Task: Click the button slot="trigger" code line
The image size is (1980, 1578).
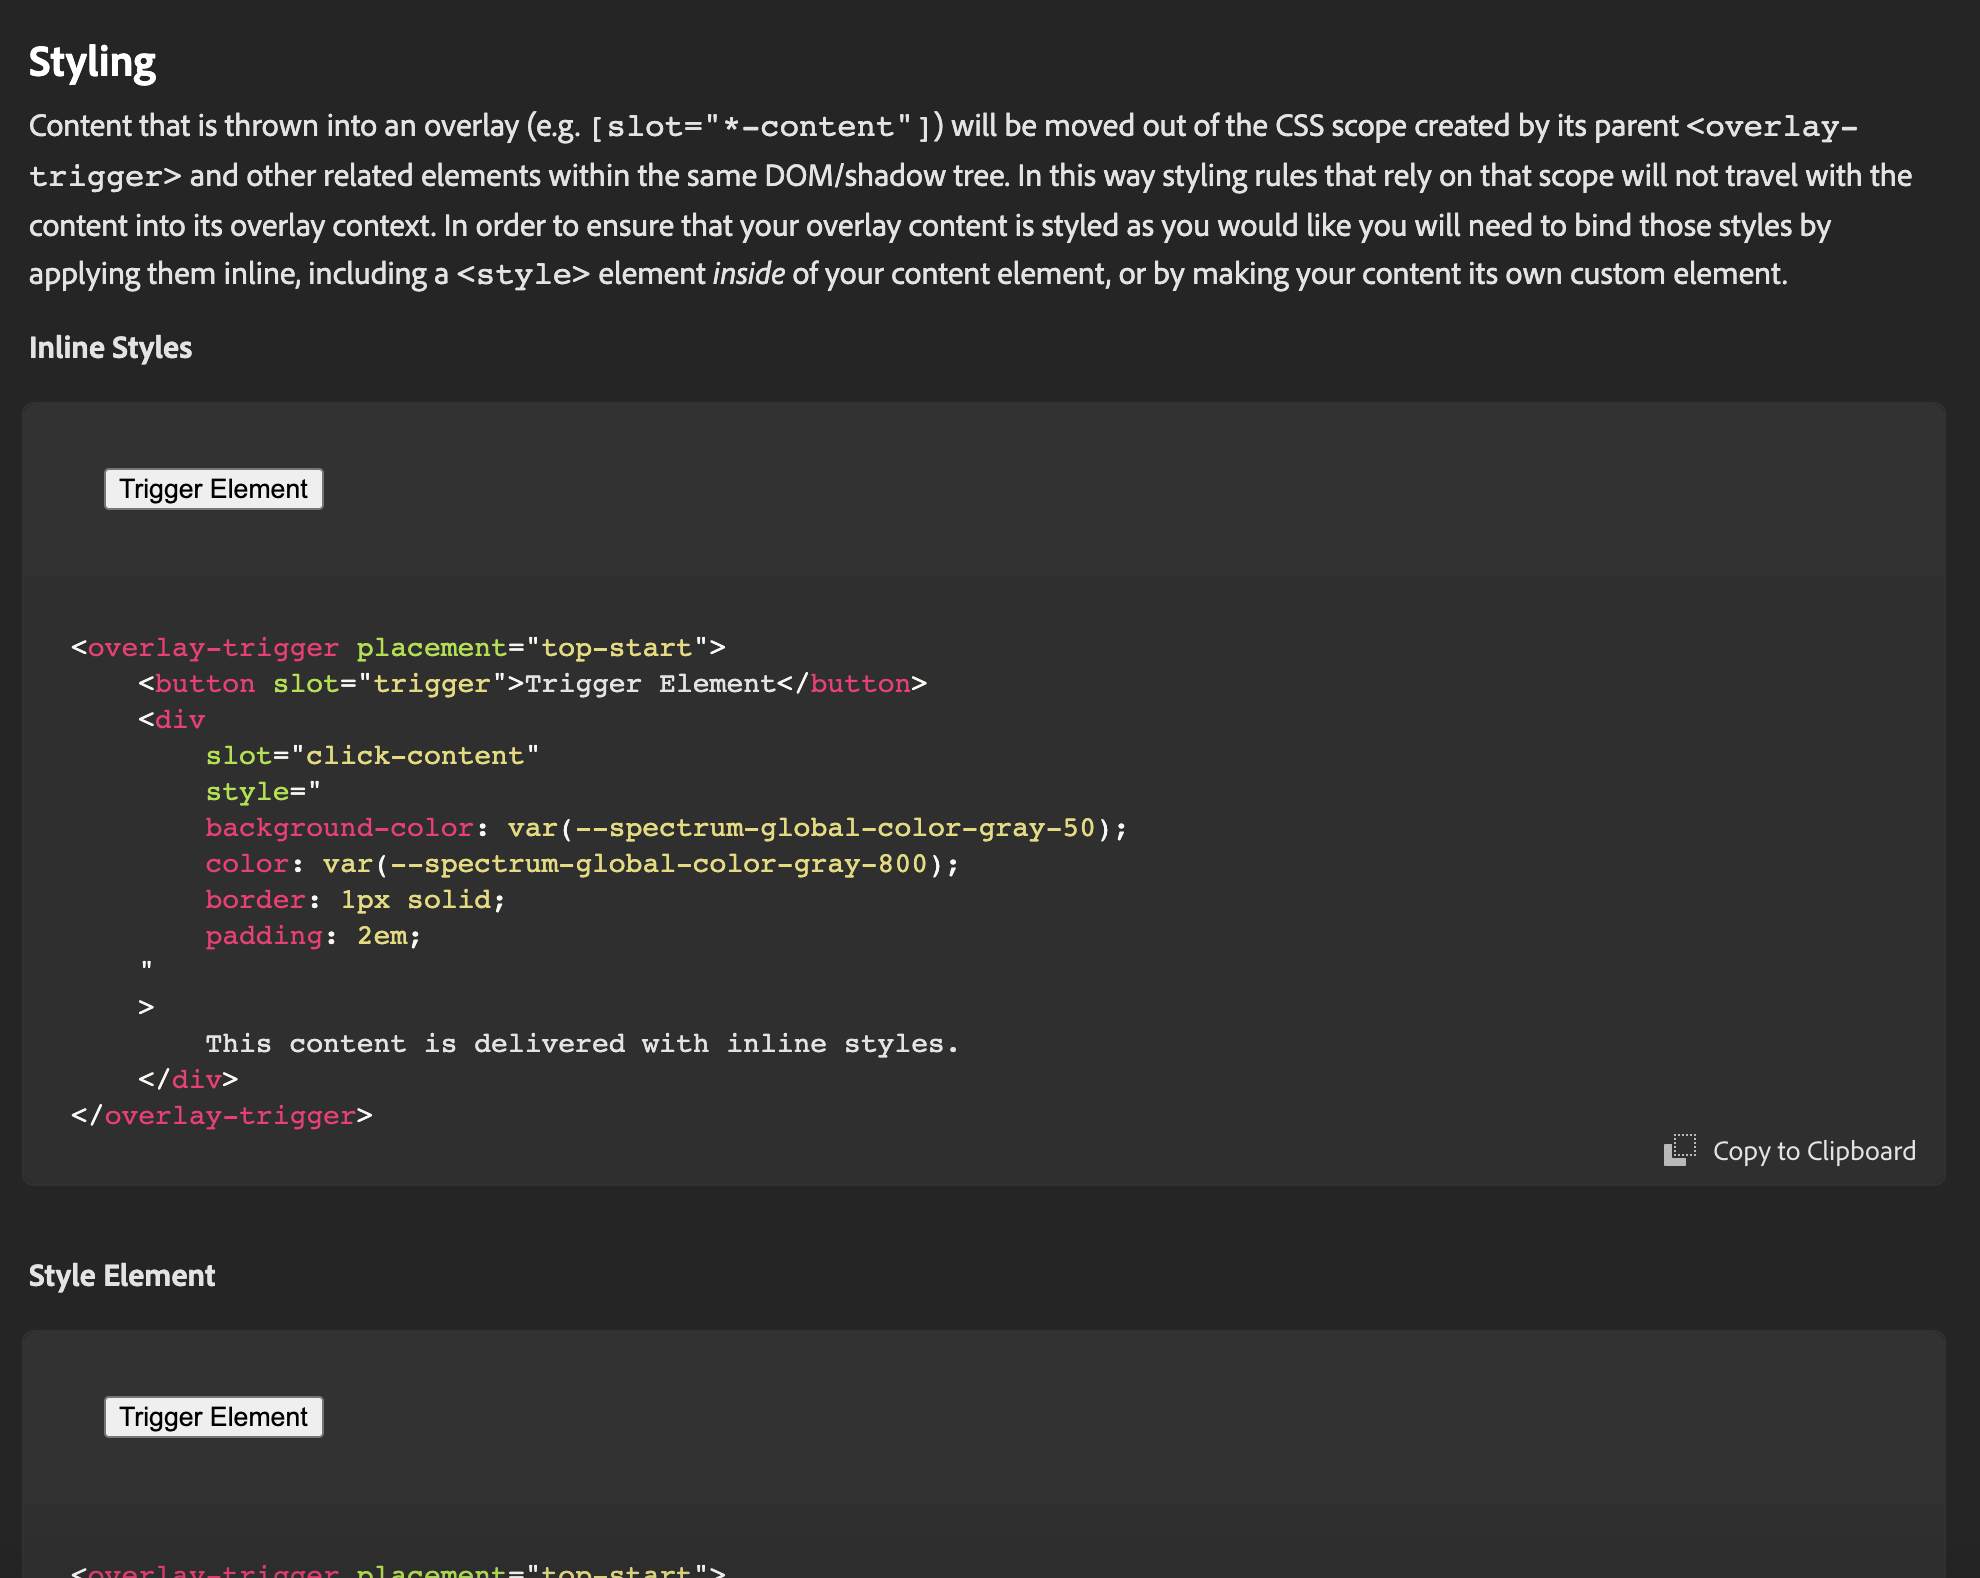Action: point(532,684)
